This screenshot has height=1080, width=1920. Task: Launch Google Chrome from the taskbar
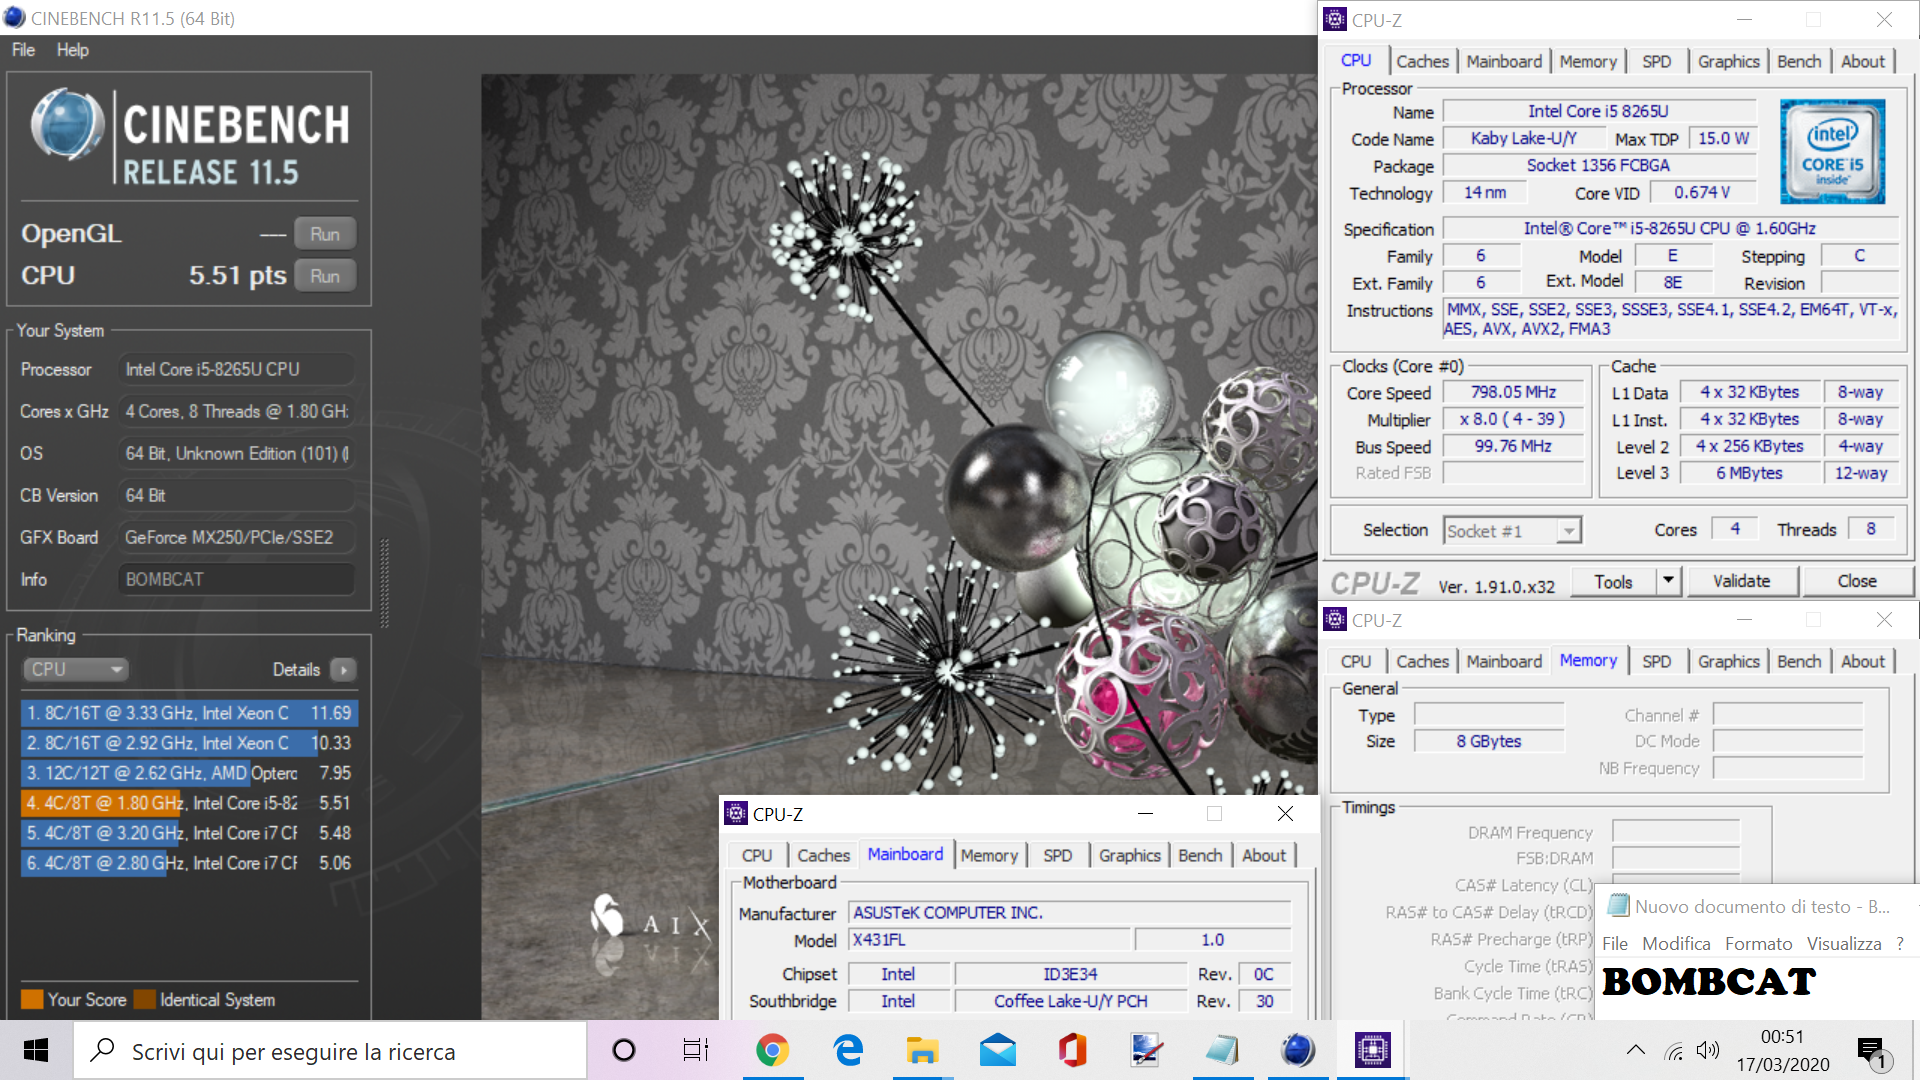click(772, 1050)
